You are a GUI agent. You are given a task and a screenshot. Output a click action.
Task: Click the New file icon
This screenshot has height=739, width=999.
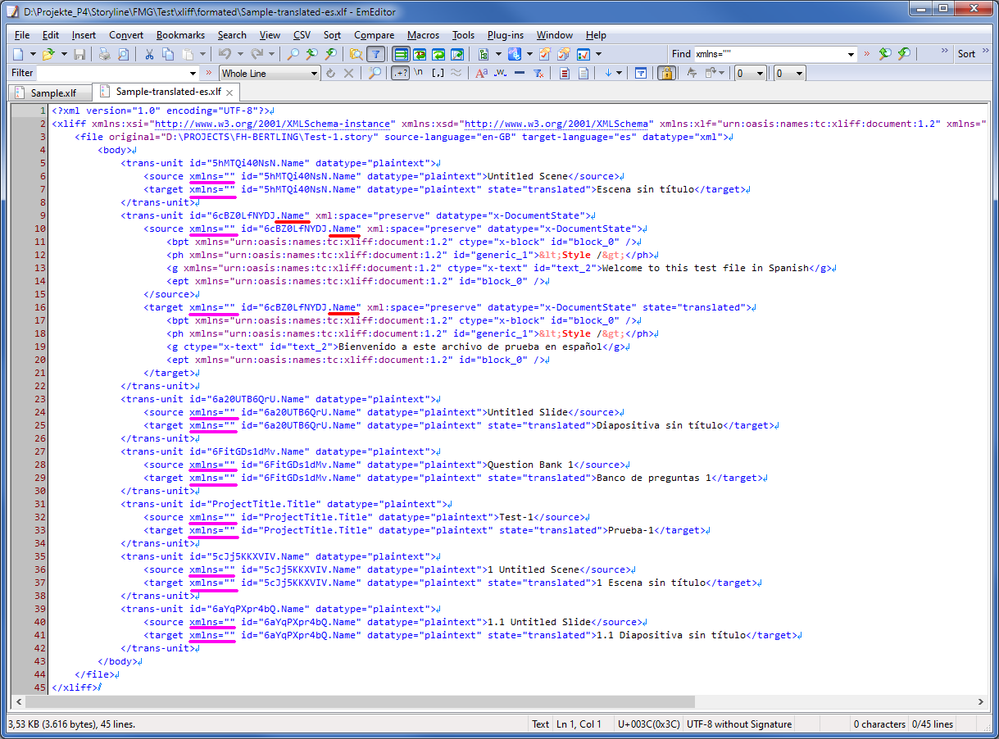(20, 54)
